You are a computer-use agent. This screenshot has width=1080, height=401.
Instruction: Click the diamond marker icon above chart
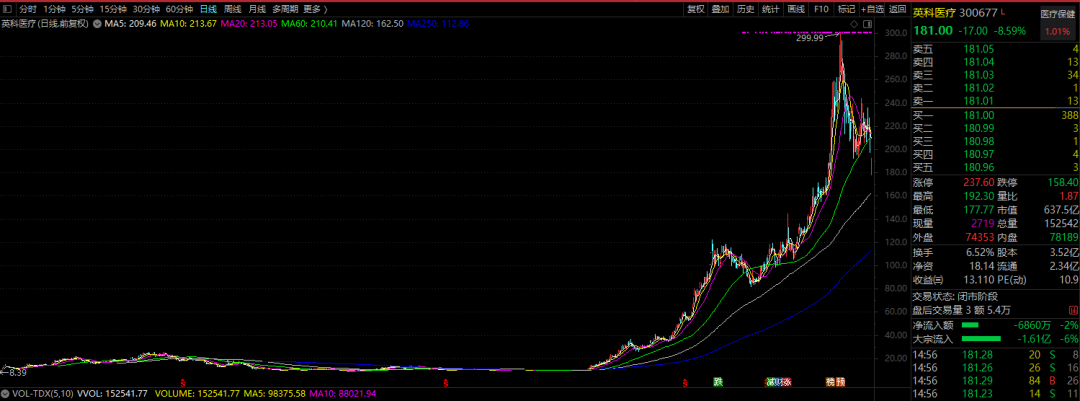(855, 24)
